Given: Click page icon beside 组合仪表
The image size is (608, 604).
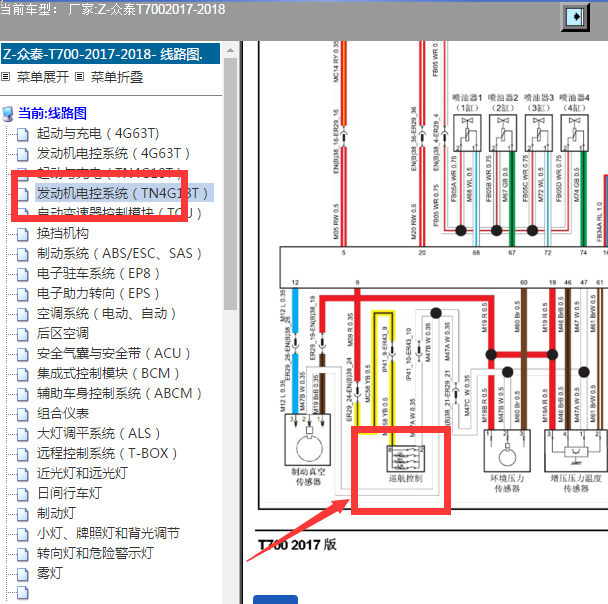Looking at the screenshot, I should 23,414.
